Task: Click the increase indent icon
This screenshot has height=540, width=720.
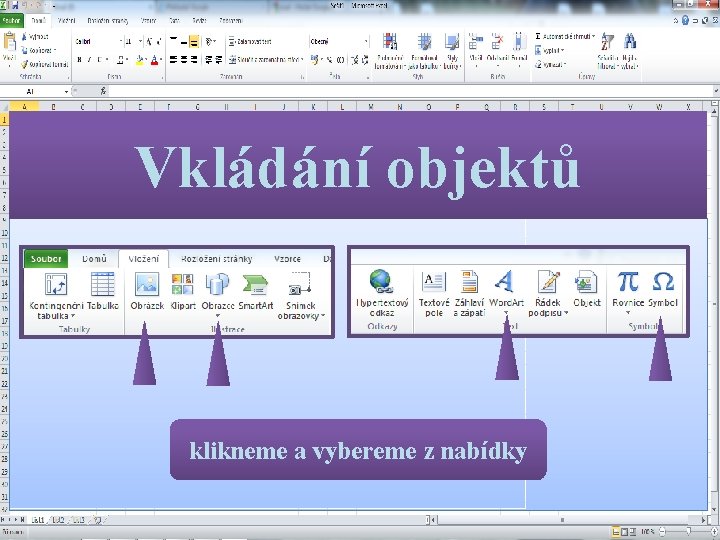Action: click(x=219, y=60)
